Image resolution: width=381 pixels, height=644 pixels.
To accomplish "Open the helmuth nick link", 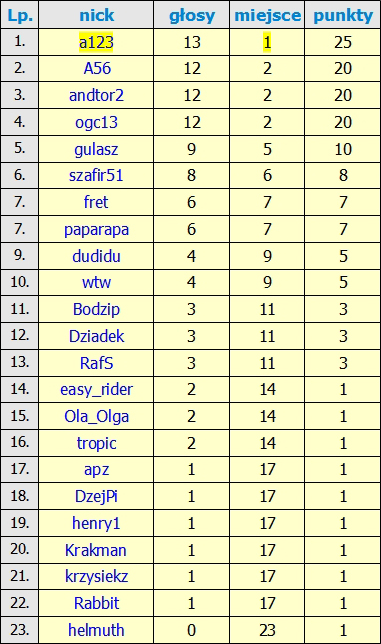I will (96, 630).
